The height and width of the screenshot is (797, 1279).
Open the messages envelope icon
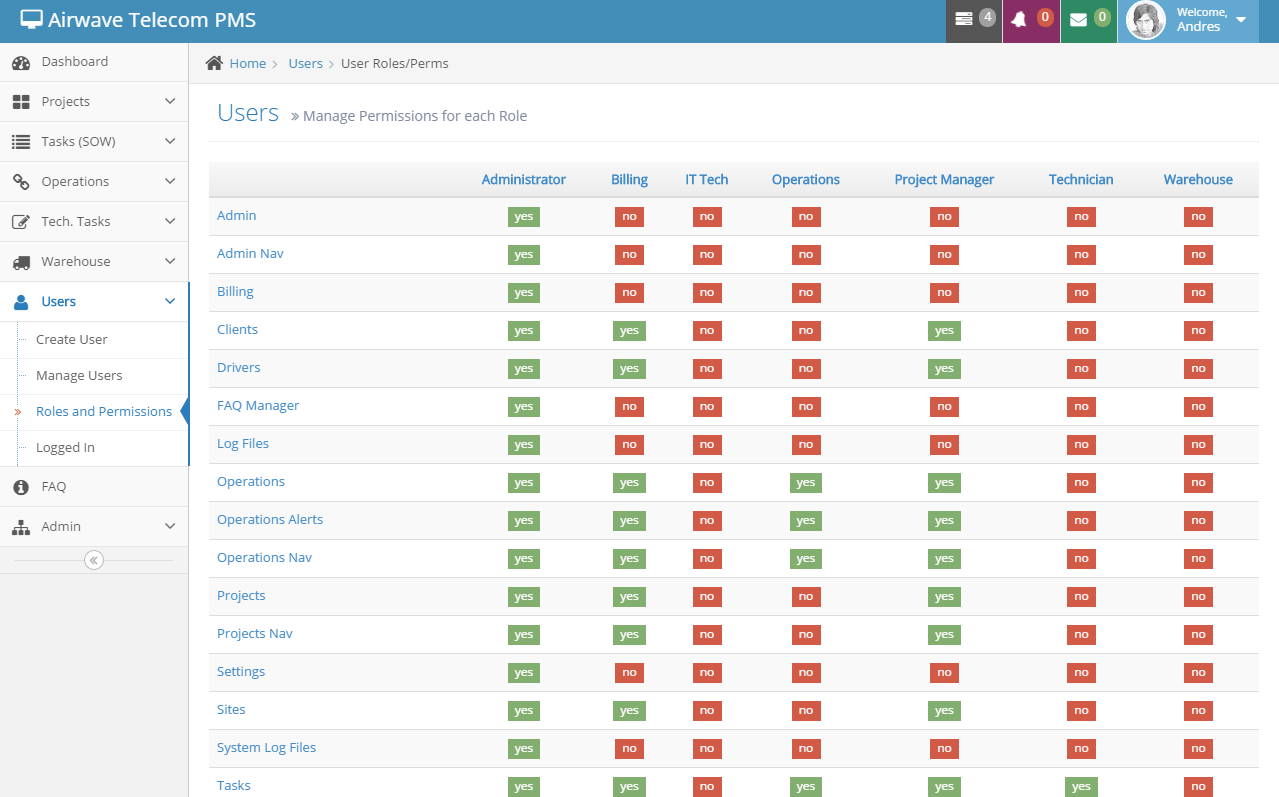(1078, 20)
